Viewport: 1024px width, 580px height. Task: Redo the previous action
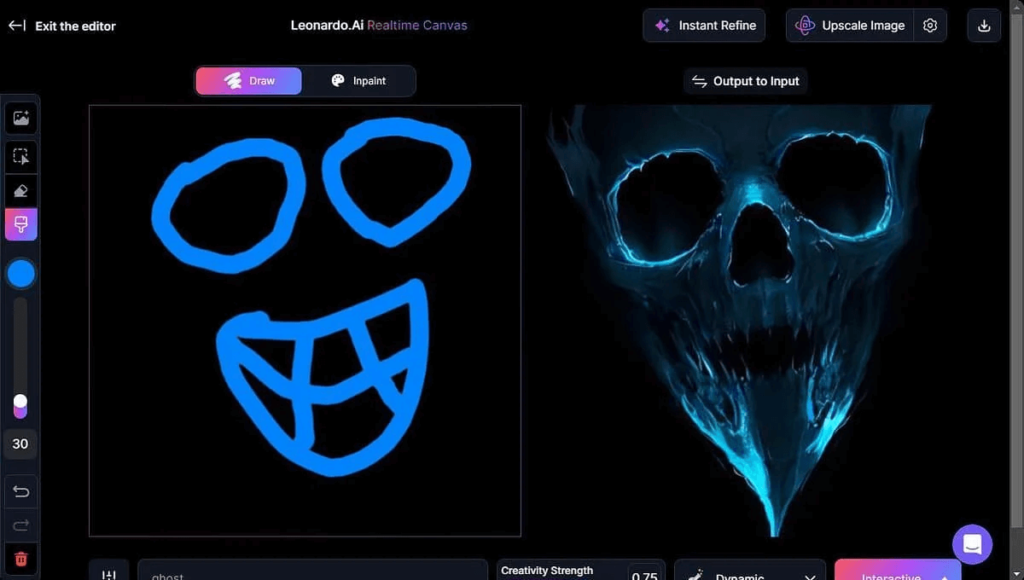tap(21, 525)
